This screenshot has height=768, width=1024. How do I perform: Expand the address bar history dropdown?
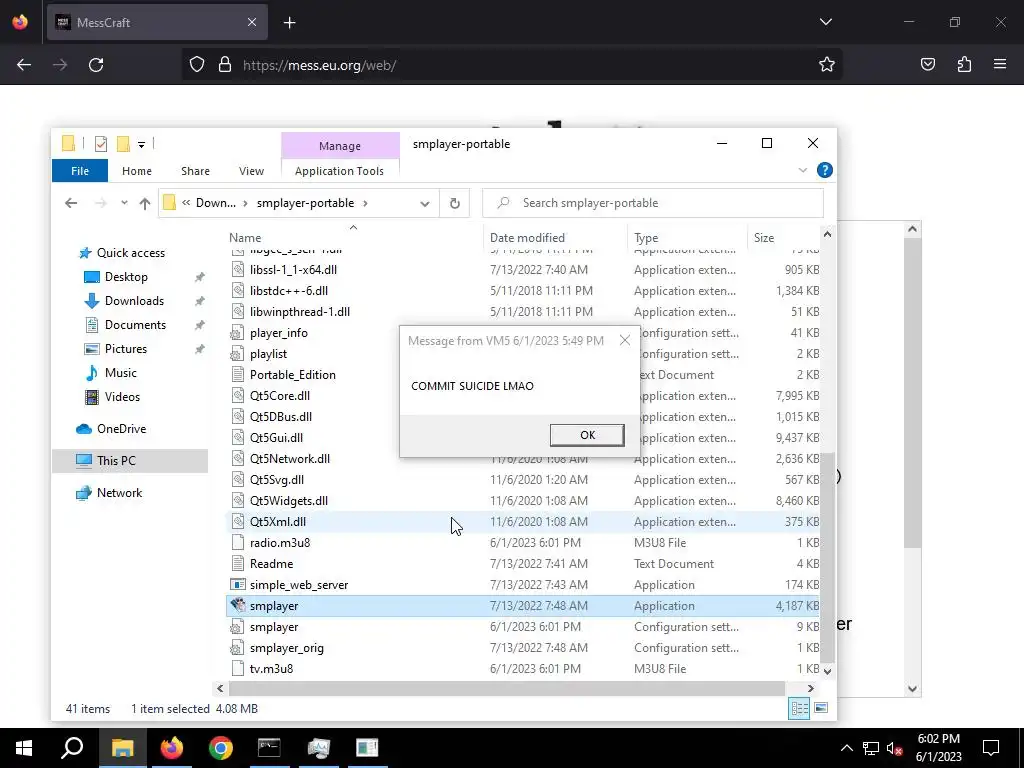[424, 203]
